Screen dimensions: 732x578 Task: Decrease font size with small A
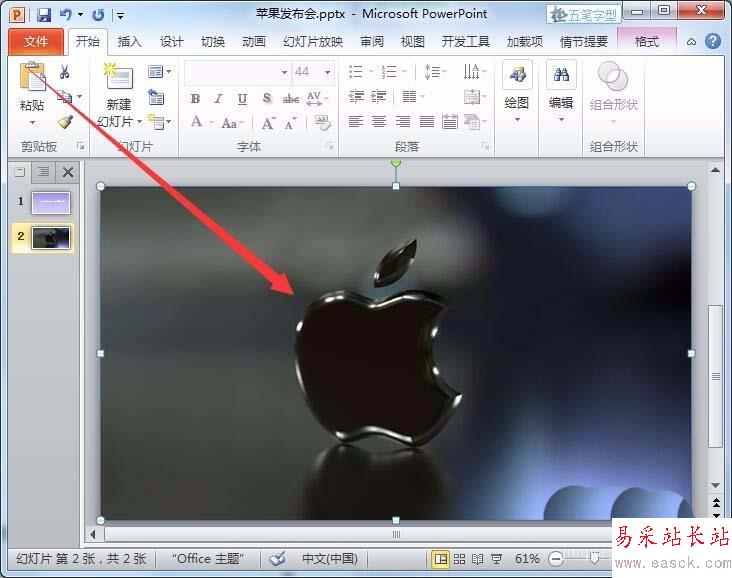[x=291, y=124]
